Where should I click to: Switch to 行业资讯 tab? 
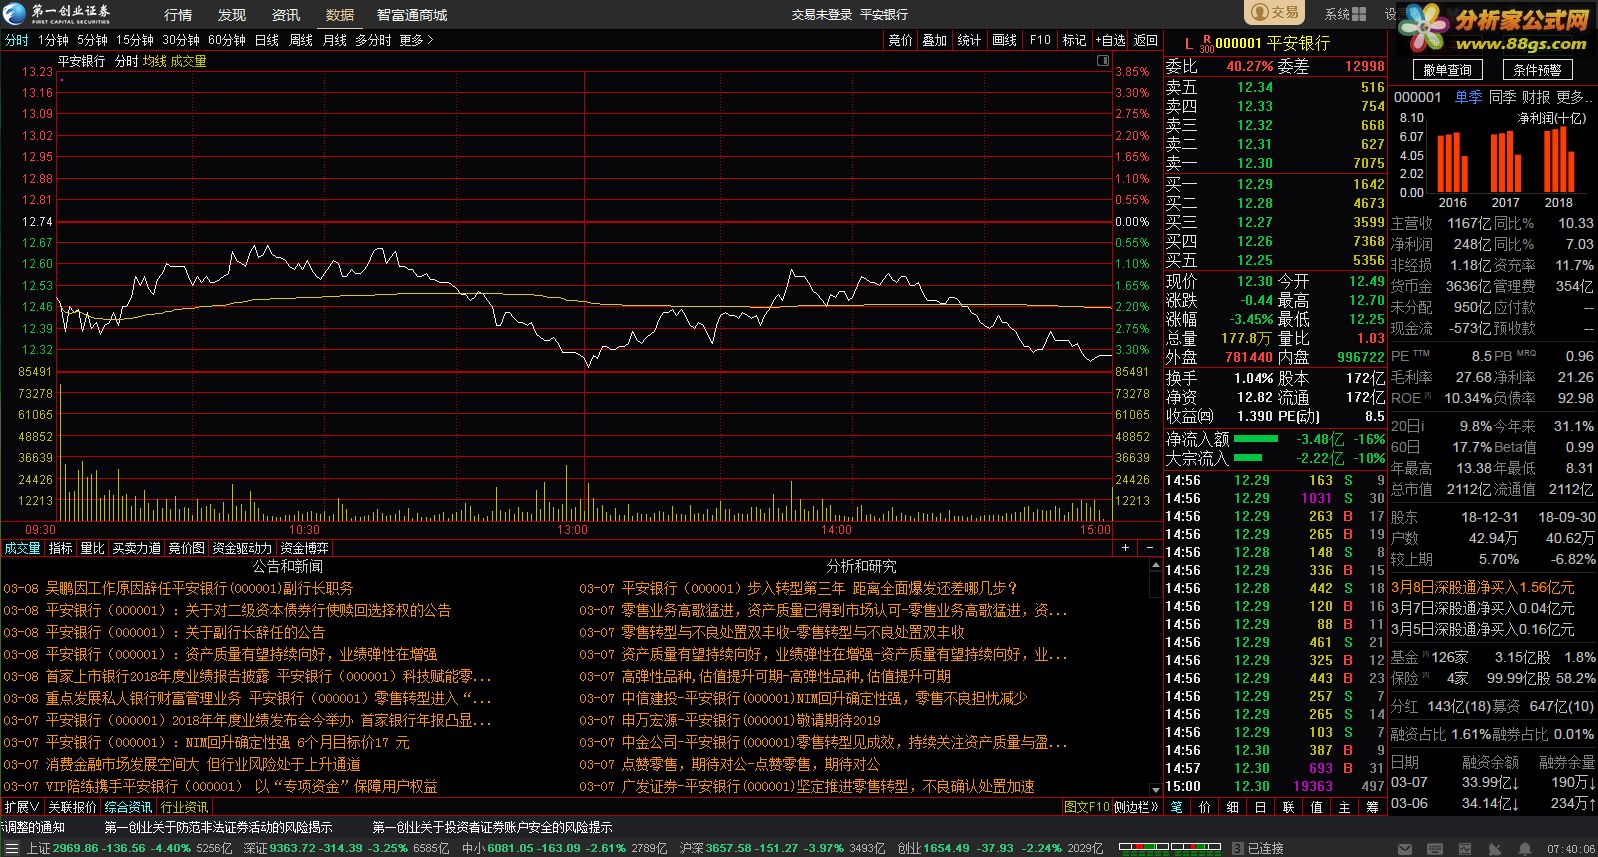[184, 807]
